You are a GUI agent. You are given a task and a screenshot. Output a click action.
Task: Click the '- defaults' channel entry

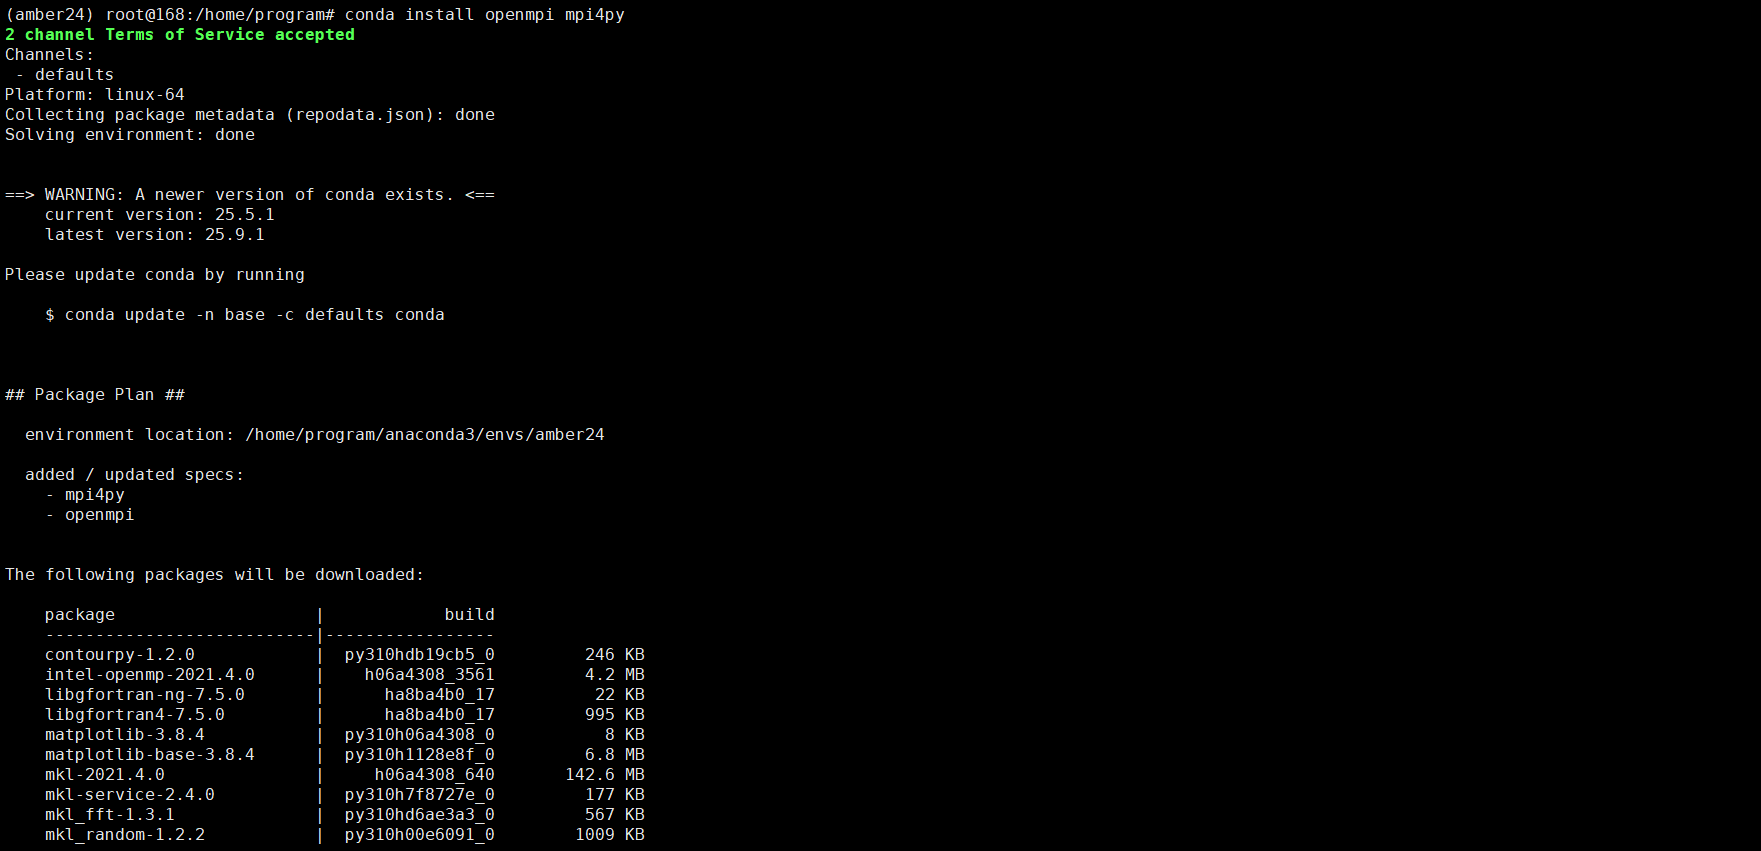(x=65, y=75)
